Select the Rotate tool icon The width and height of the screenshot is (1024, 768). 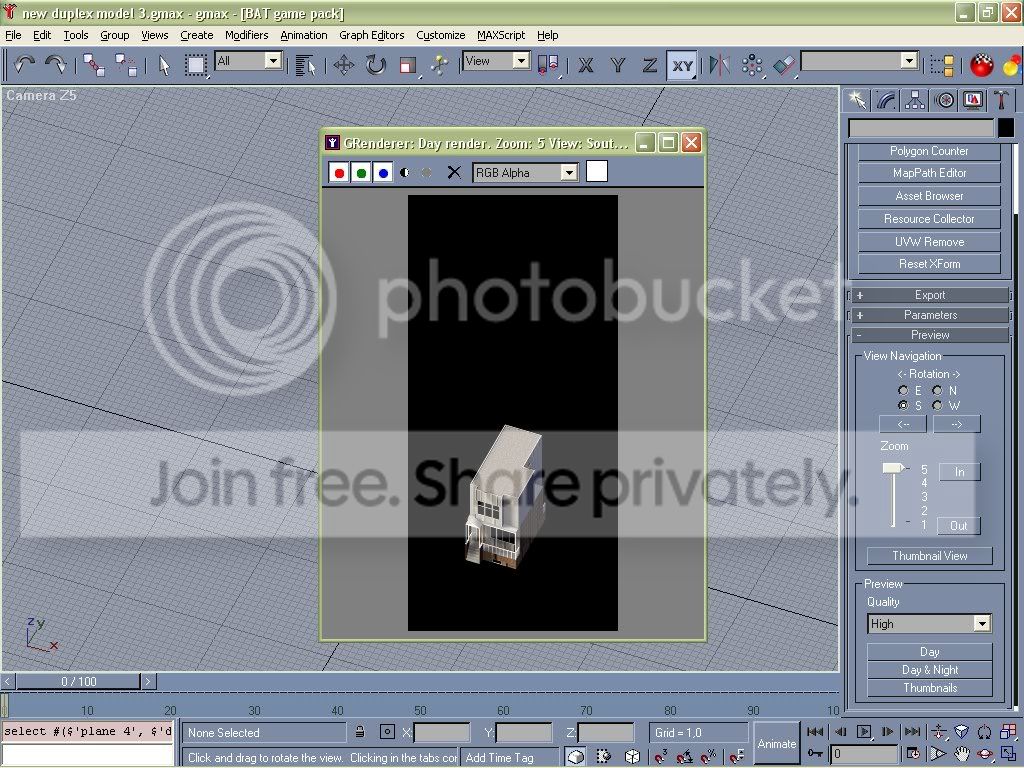(x=376, y=65)
